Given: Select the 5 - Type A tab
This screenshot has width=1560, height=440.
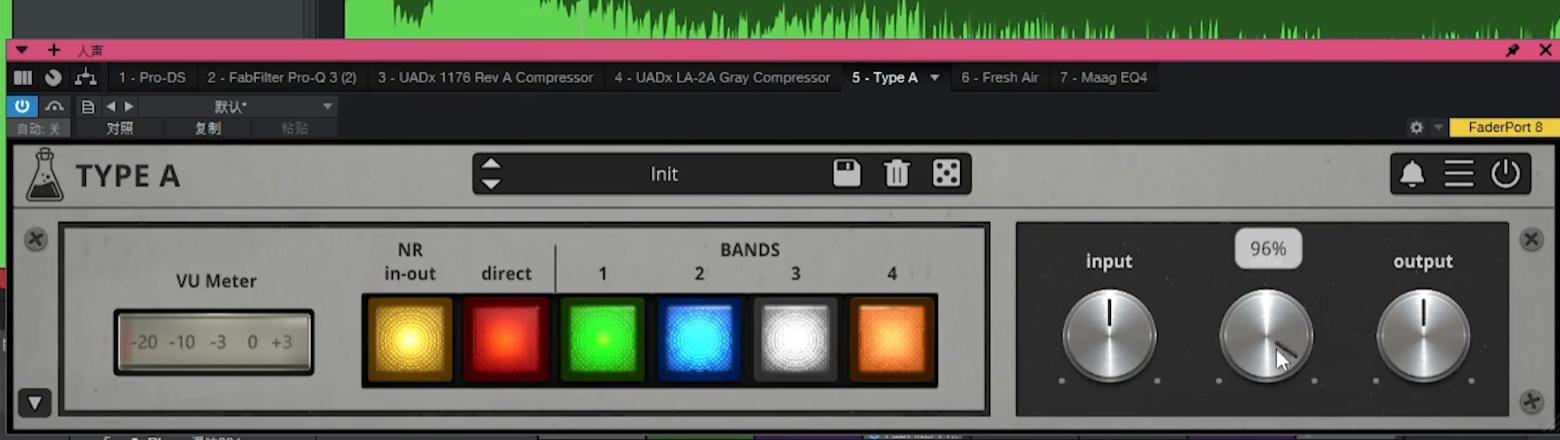Looking at the screenshot, I should coord(884,77).
